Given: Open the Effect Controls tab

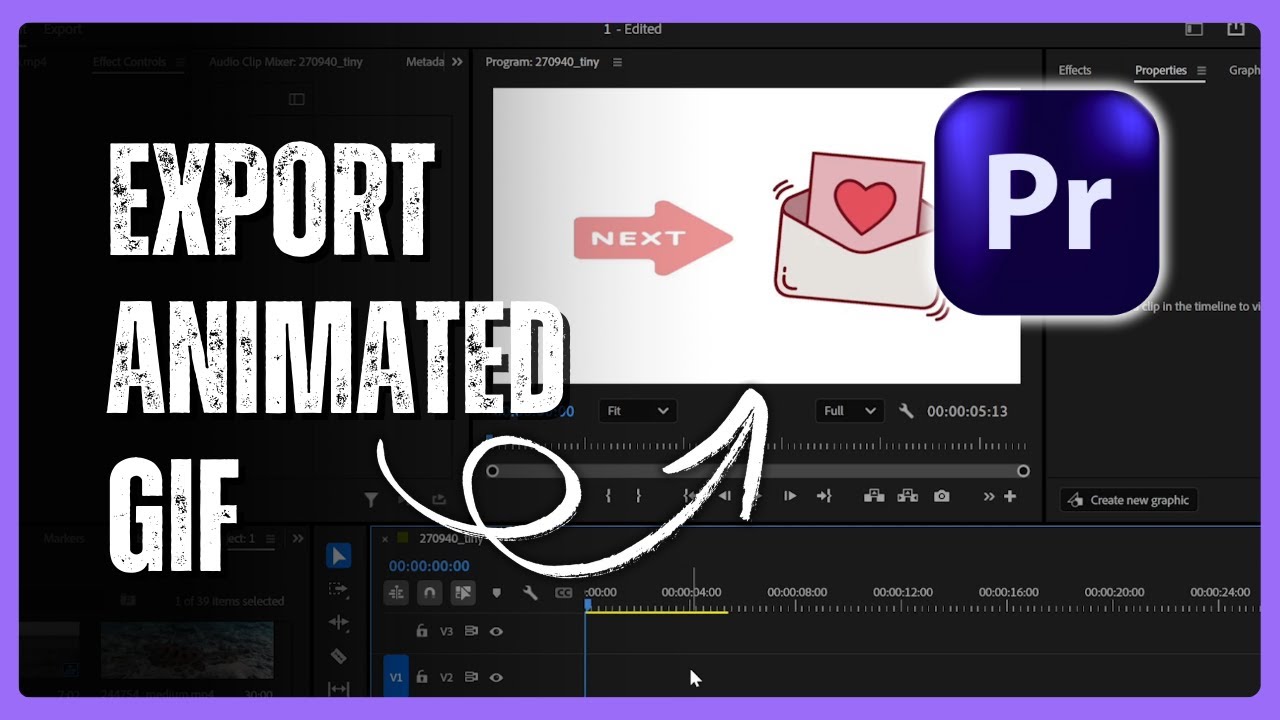Looking at the screenshot, I should [130, 62].
